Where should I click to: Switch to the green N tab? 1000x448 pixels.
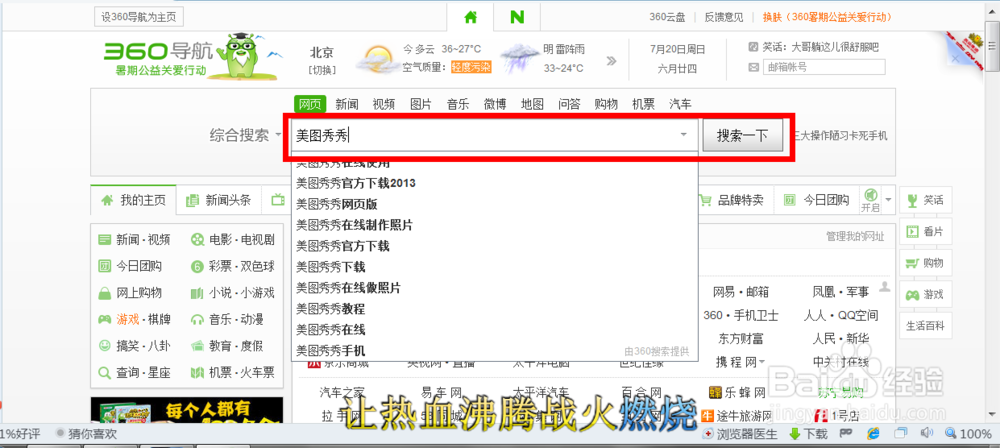[517, 17]
